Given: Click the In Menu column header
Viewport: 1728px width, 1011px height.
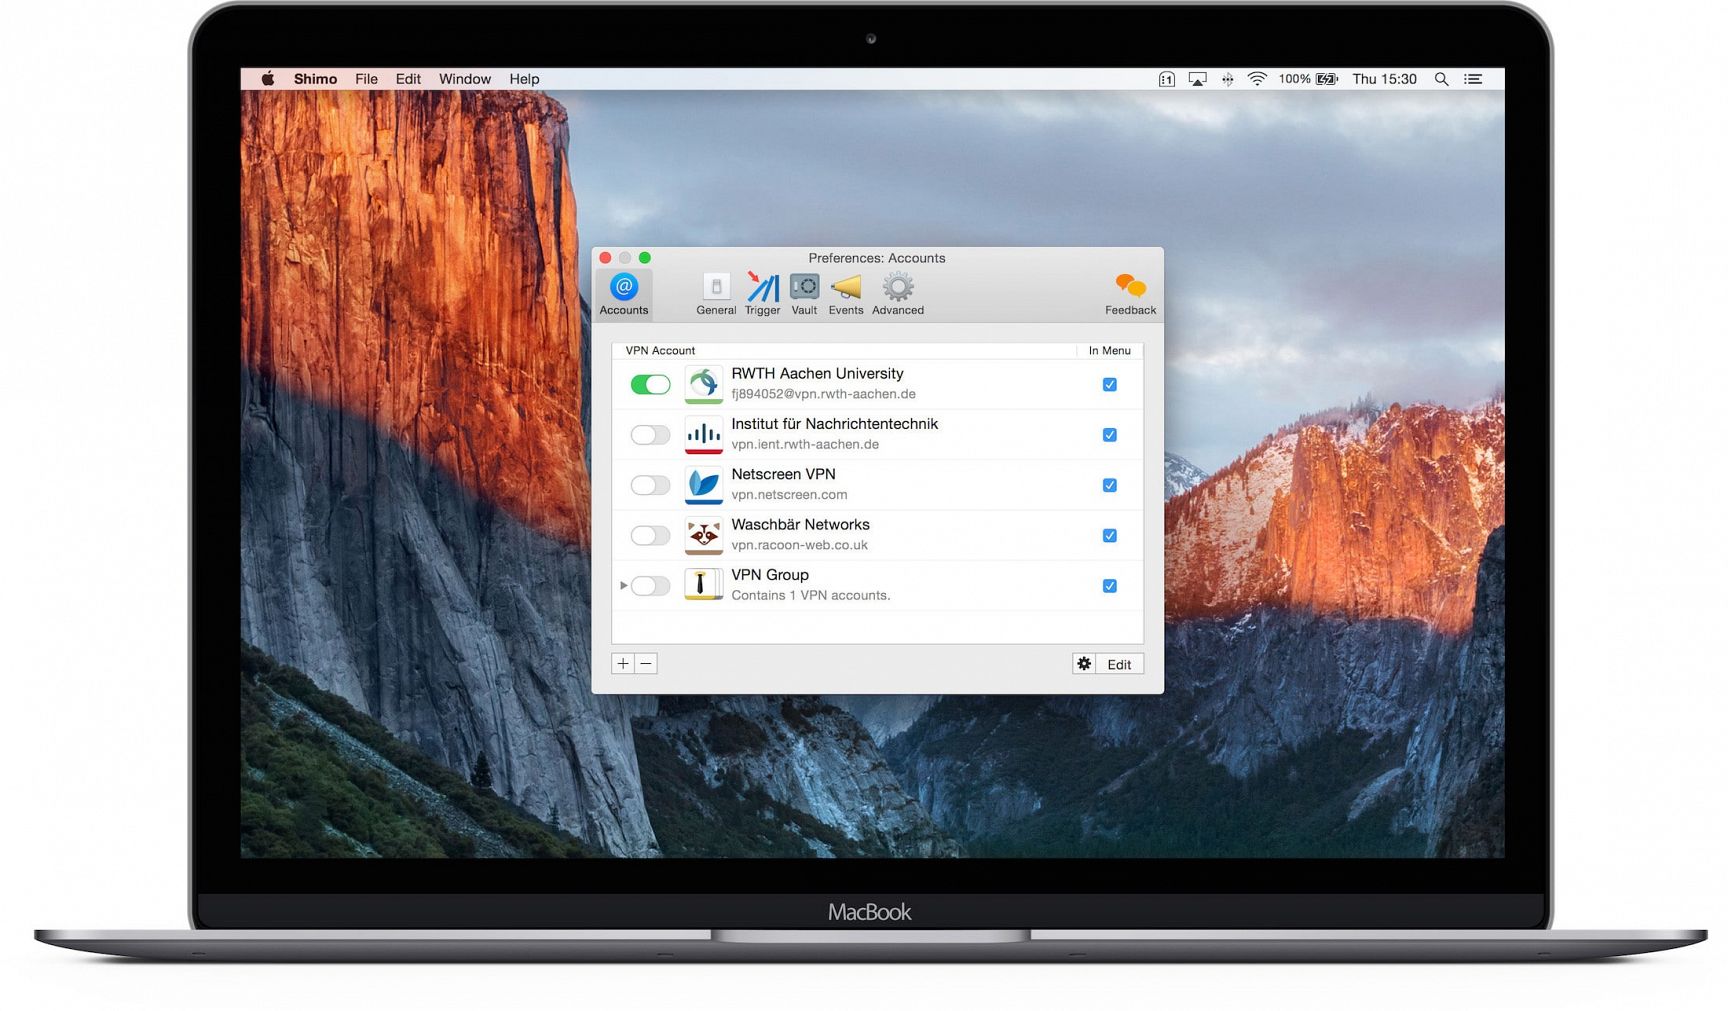Looking at the screenshot, I should pyautogui.click(x=1110, y=350).
